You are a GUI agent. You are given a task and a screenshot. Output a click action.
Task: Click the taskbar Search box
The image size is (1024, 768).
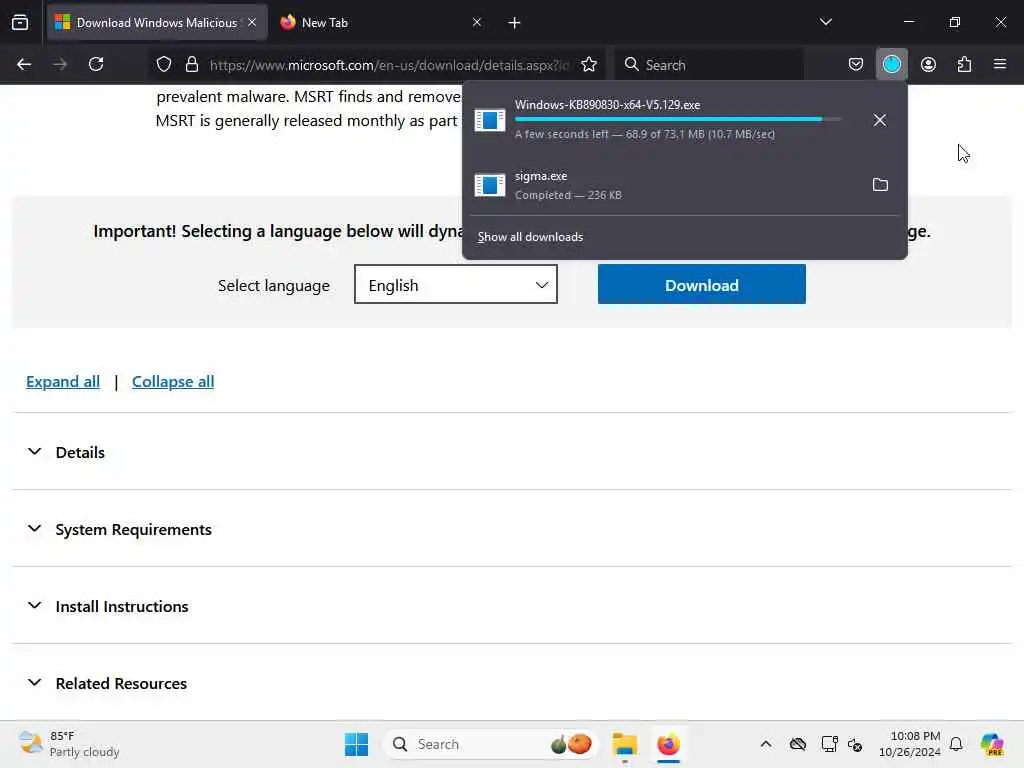(x=491, y=744)
